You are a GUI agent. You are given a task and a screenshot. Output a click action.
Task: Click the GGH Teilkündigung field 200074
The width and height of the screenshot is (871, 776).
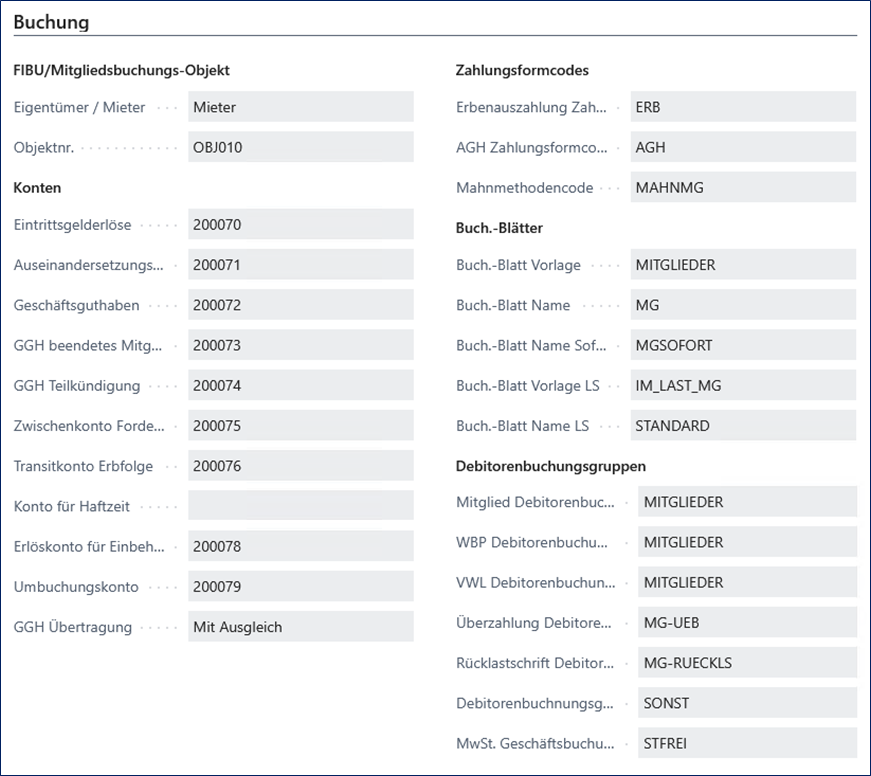(x=300, y=385)
